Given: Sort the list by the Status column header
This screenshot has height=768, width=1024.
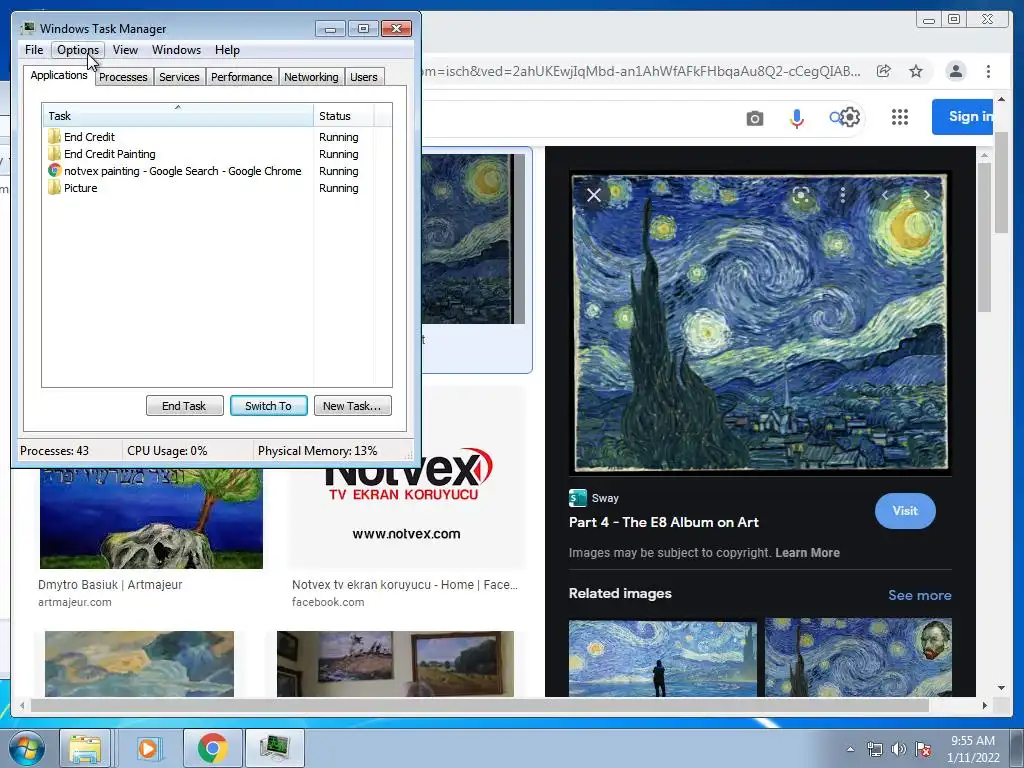Looking at the screenshot, I should pos(343,116).
